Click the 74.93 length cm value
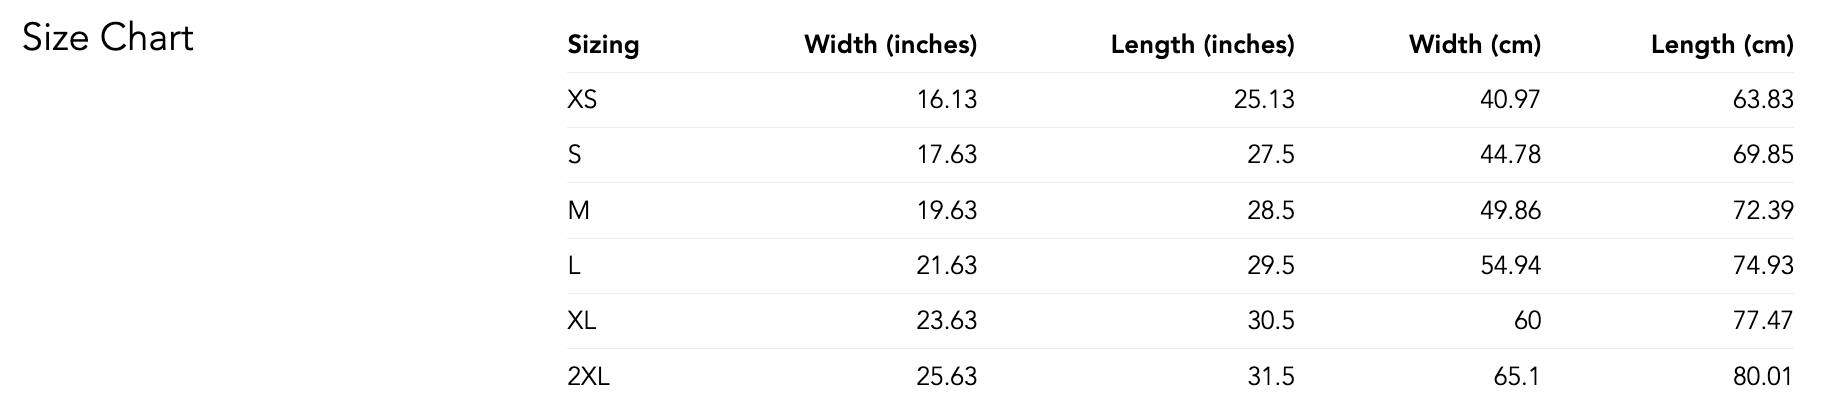 [x=1763, y=266]
